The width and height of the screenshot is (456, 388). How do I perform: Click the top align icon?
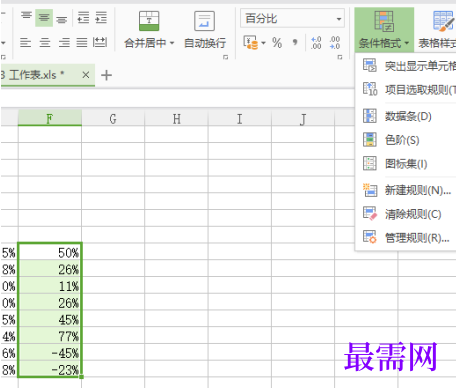click(x=26, y=17)
